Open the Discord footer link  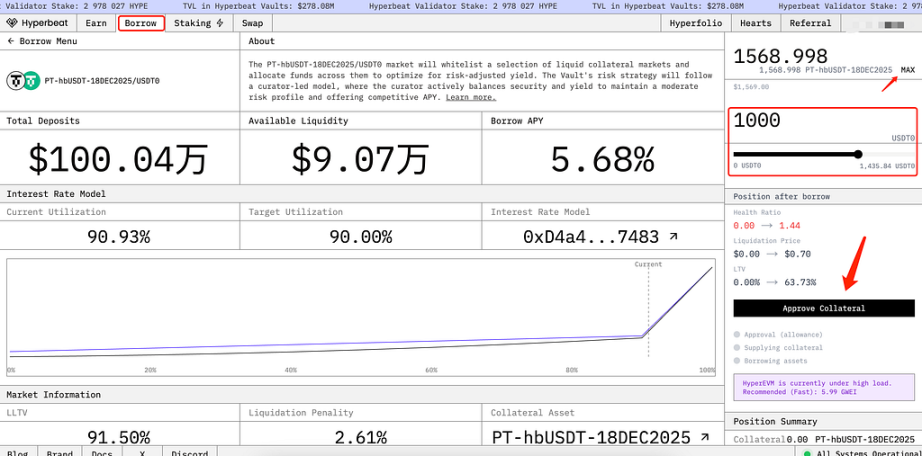[189, 452]
